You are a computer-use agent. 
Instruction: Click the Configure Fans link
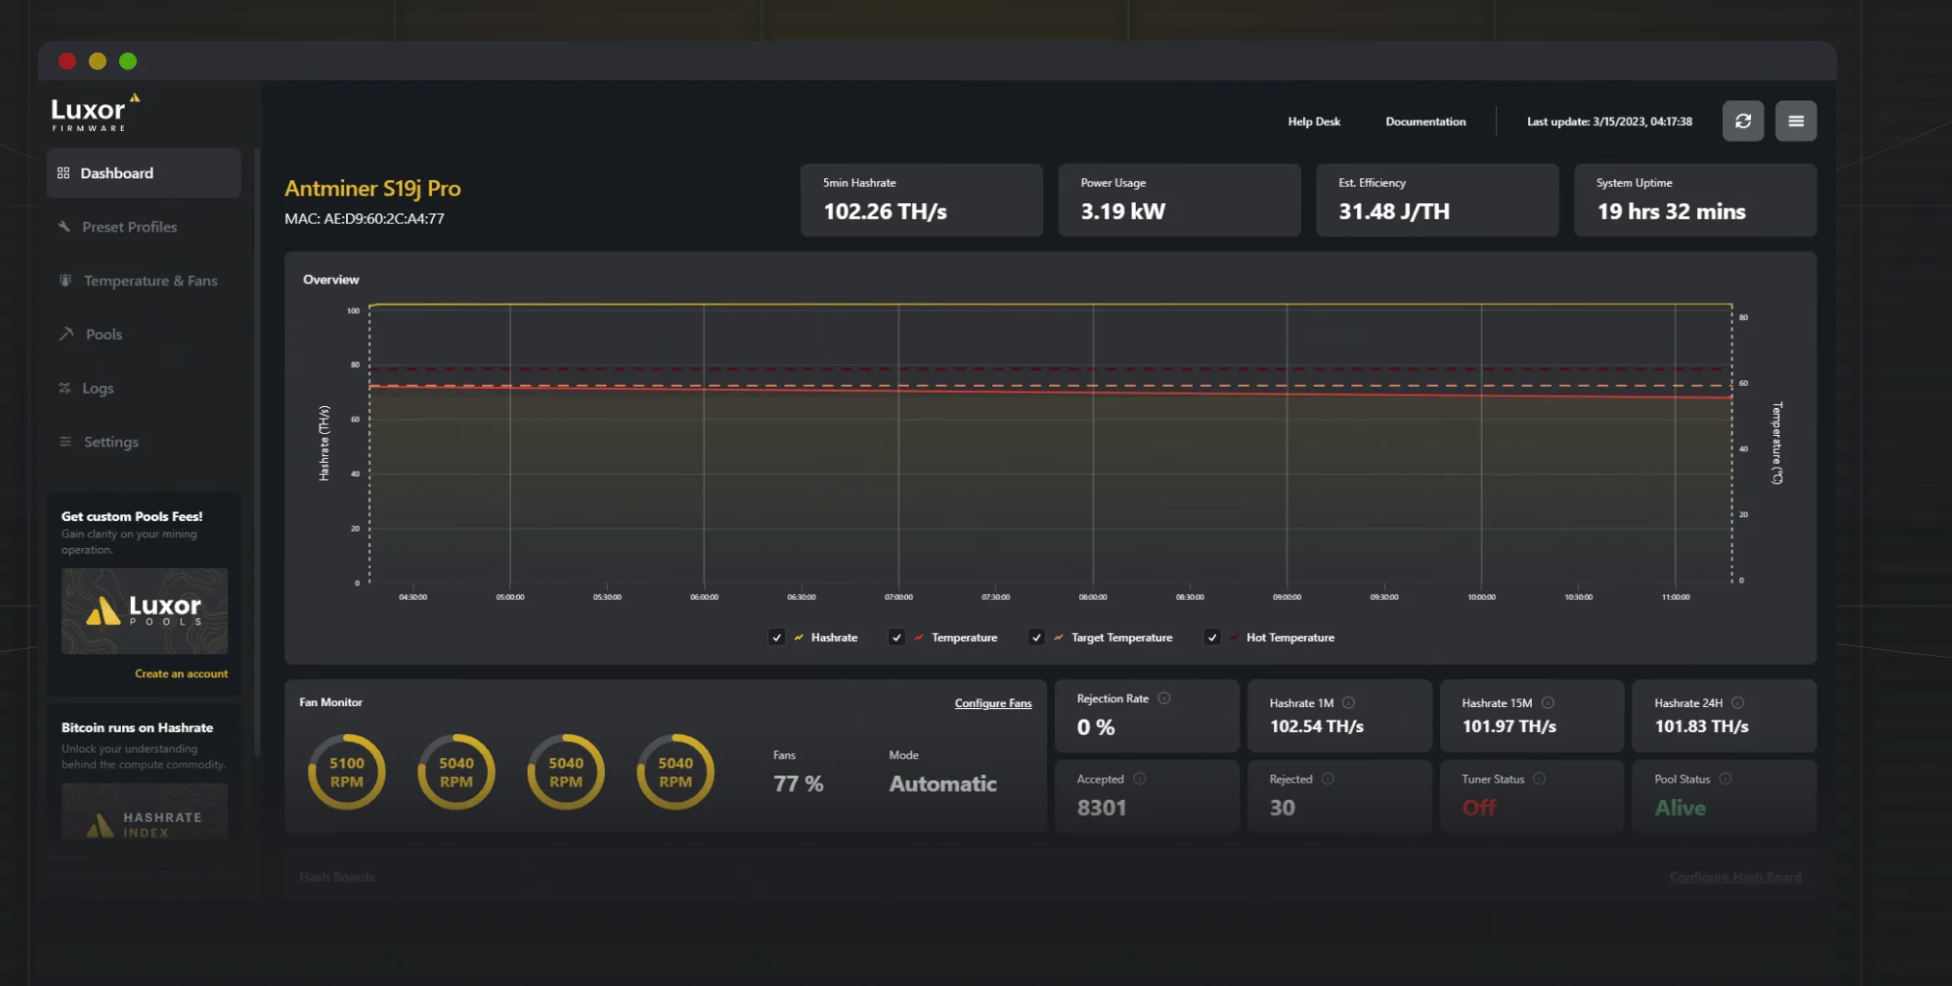pyautogui.click(x=992, y=703)
